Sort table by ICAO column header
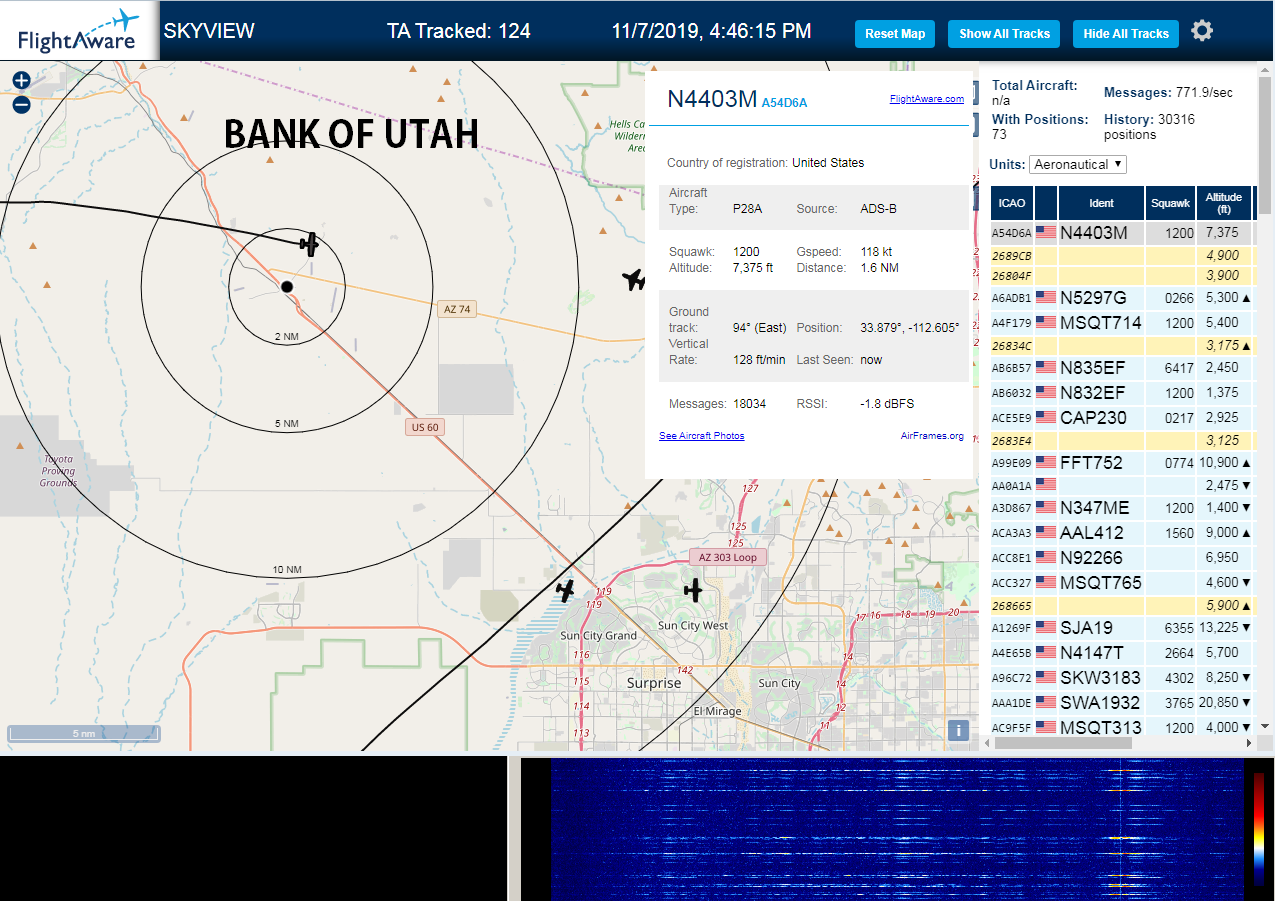The image size is (1275, 901). coord(1012,203)
